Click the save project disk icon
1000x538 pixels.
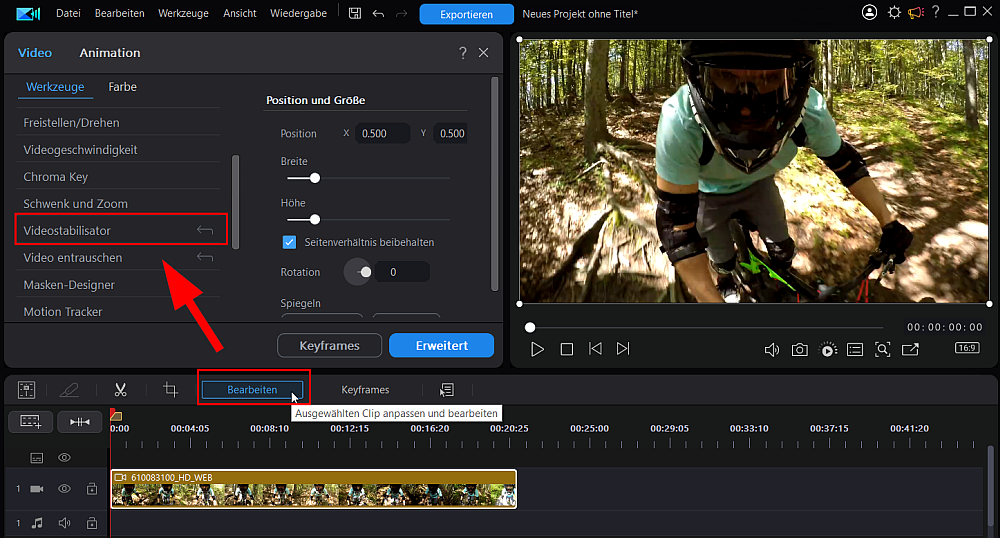tap(355, 13)
